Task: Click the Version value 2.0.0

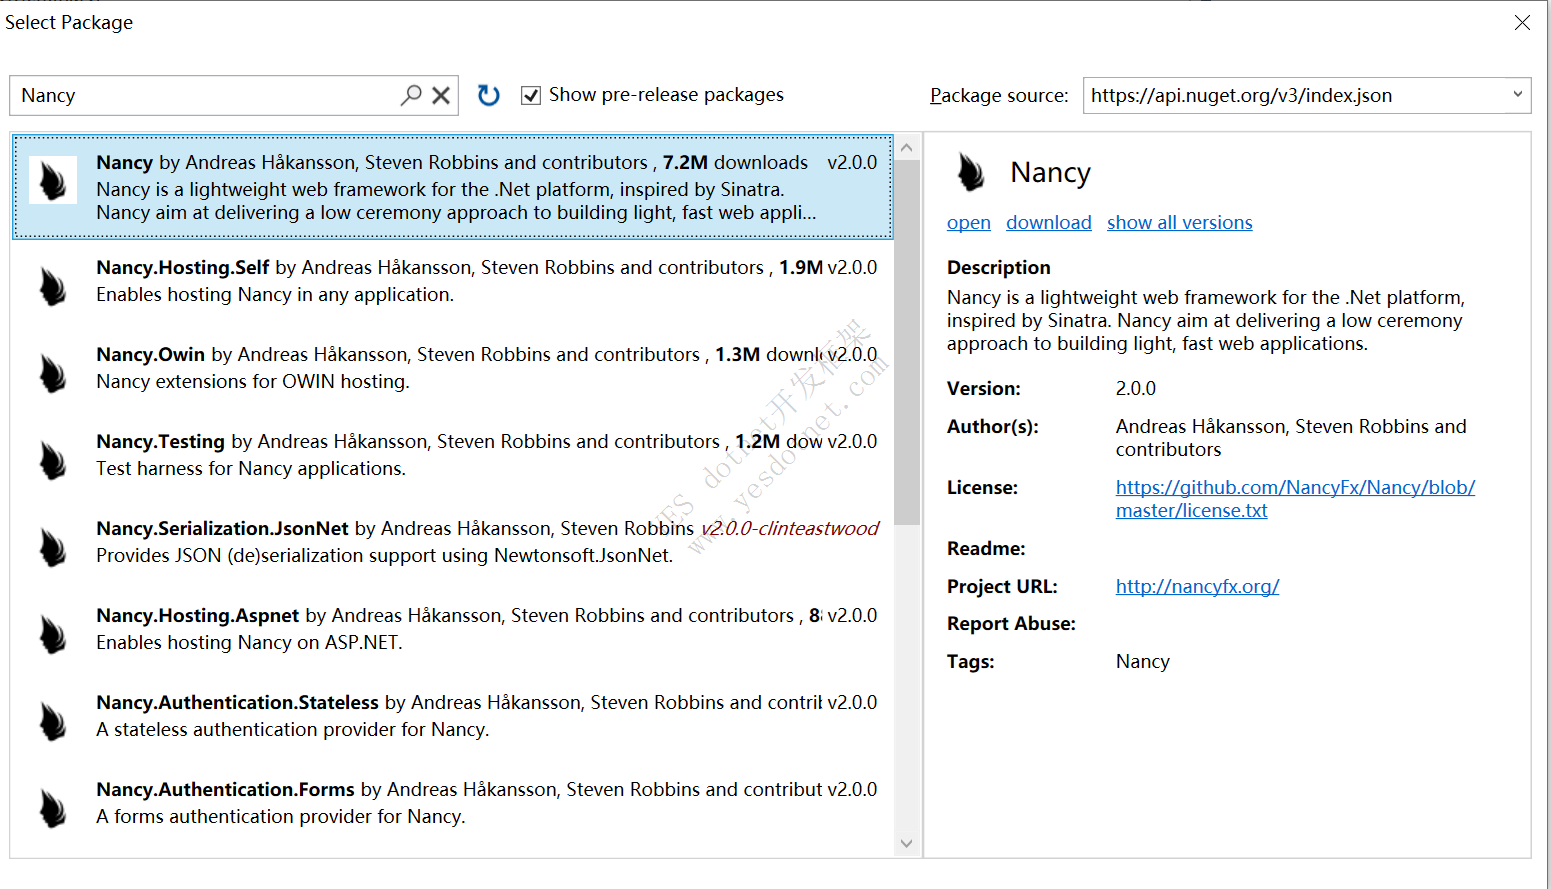Action: (1136, 388)
